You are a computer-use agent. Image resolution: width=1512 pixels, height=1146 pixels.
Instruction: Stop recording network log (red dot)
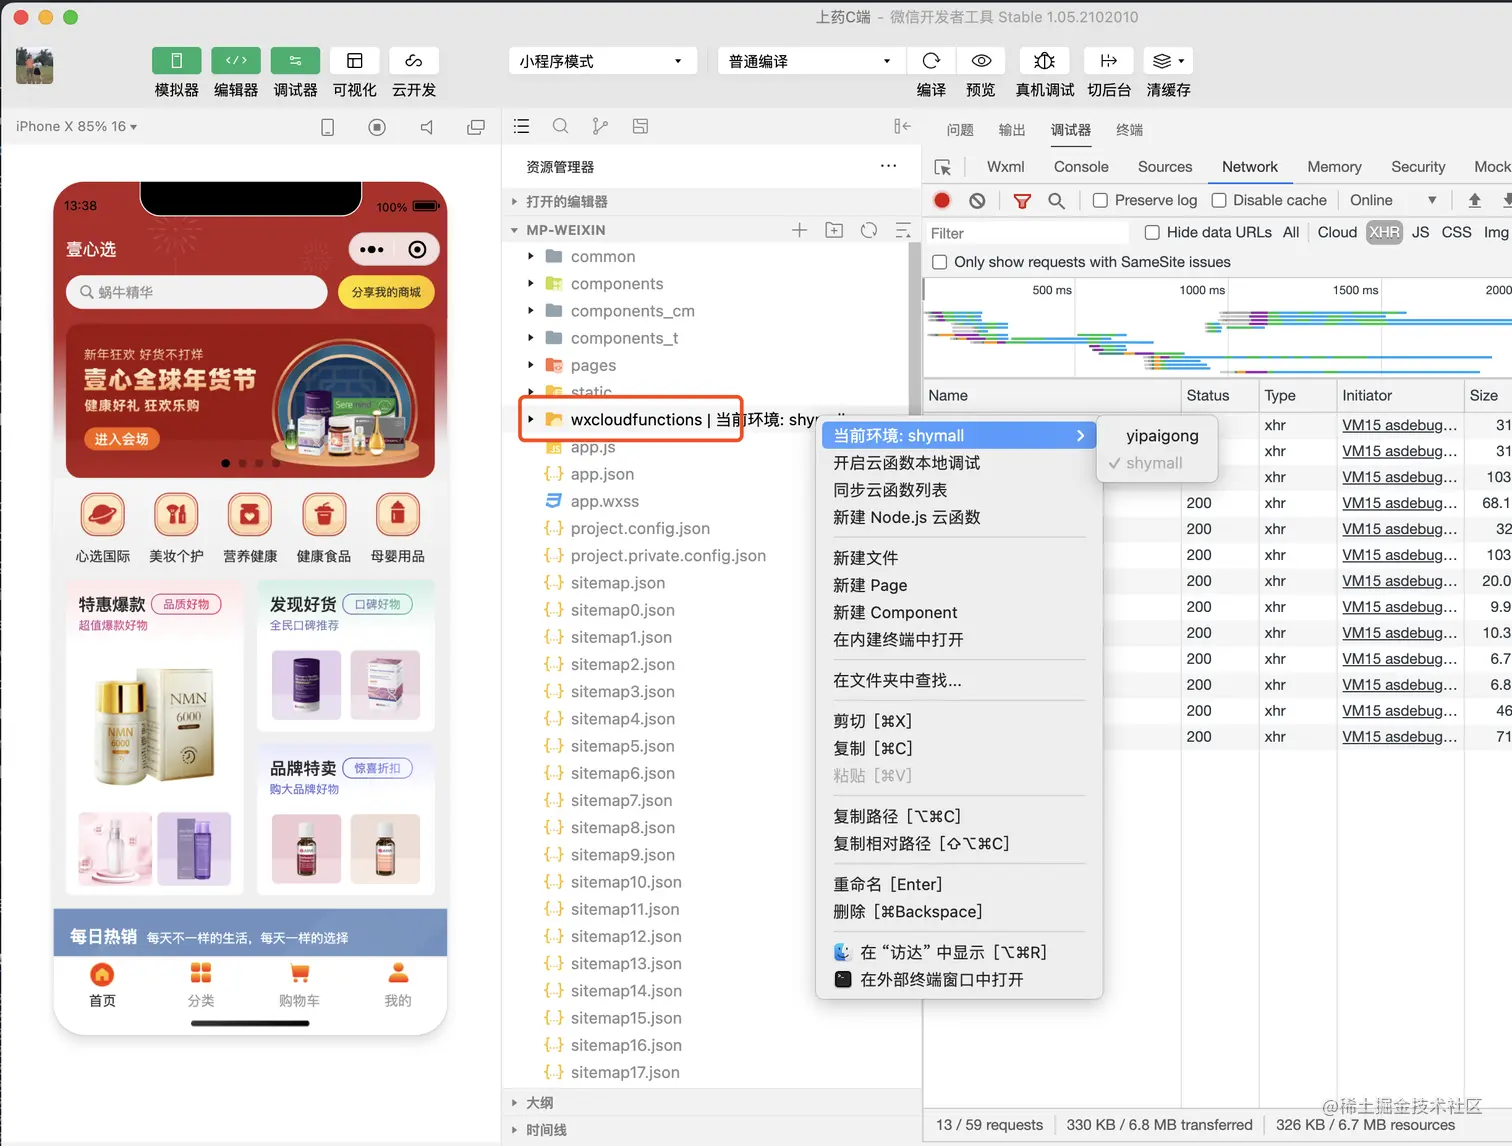coord(942,200)
